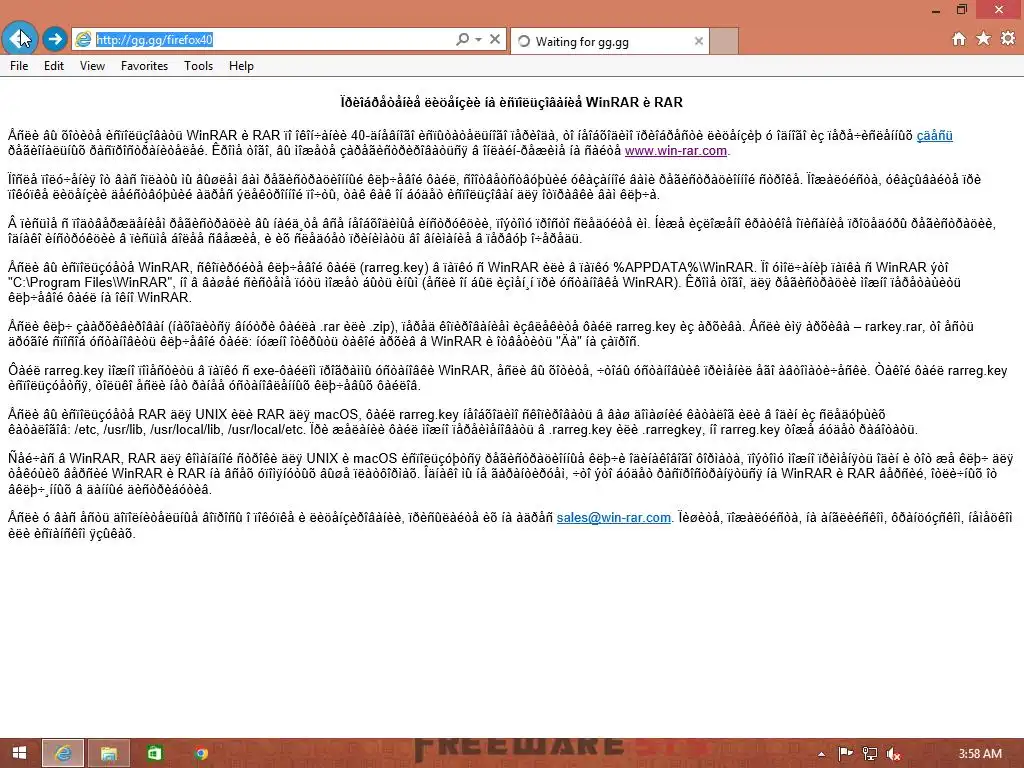Image resolution: width=1024 pixels, height=768 pixels.
Task: Open the address bar autocomplete dropdown arrow
Action: click(x=478, y=39)
